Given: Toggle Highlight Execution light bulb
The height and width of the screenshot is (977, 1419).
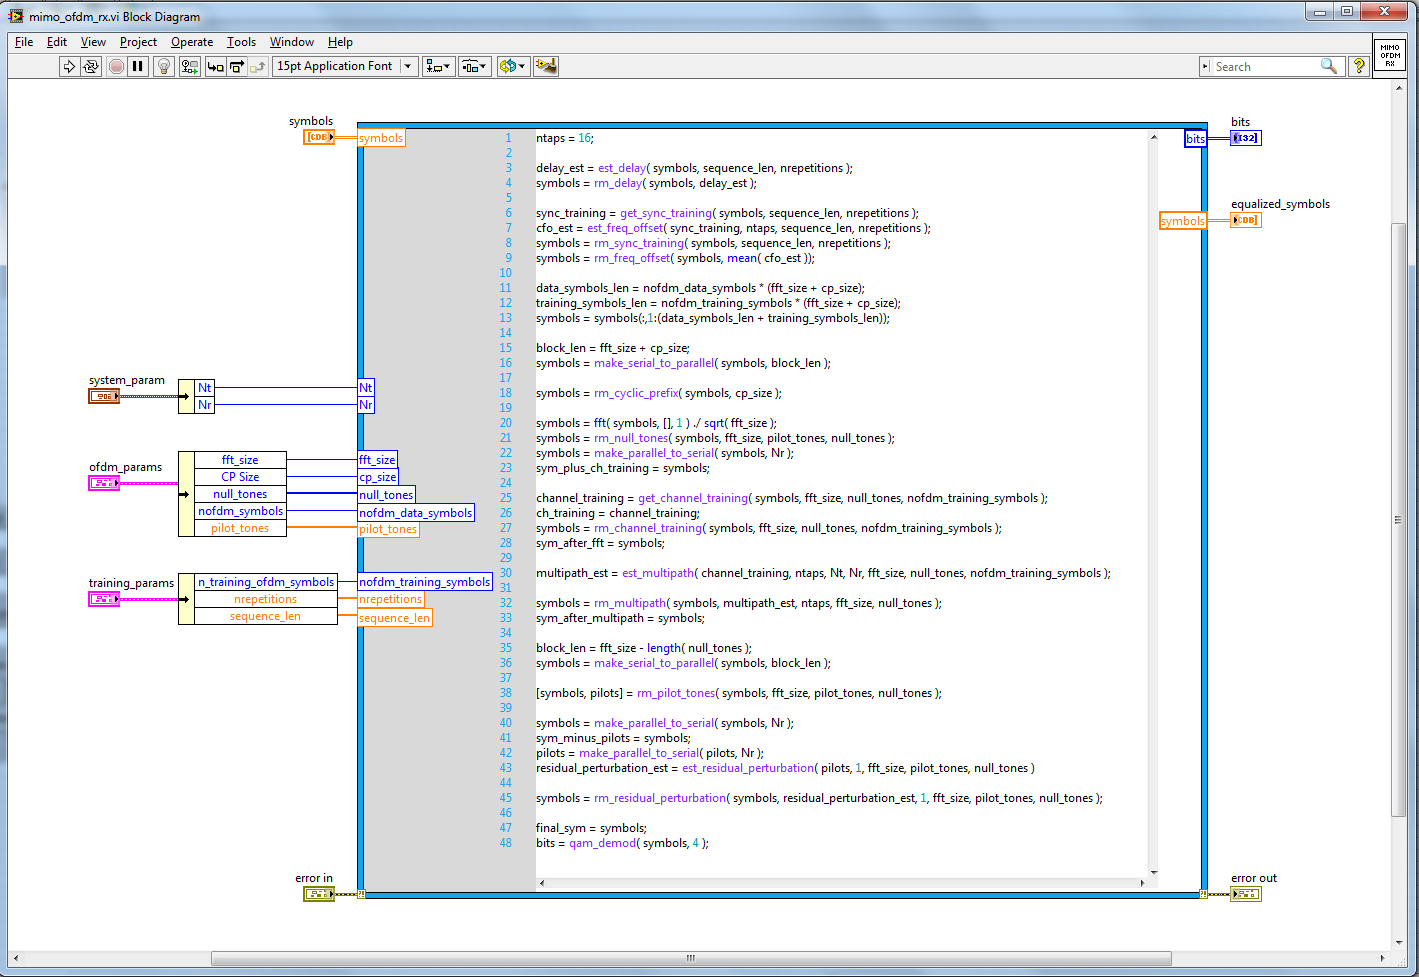Looking at the screenshot, I should tap(164, 66).
